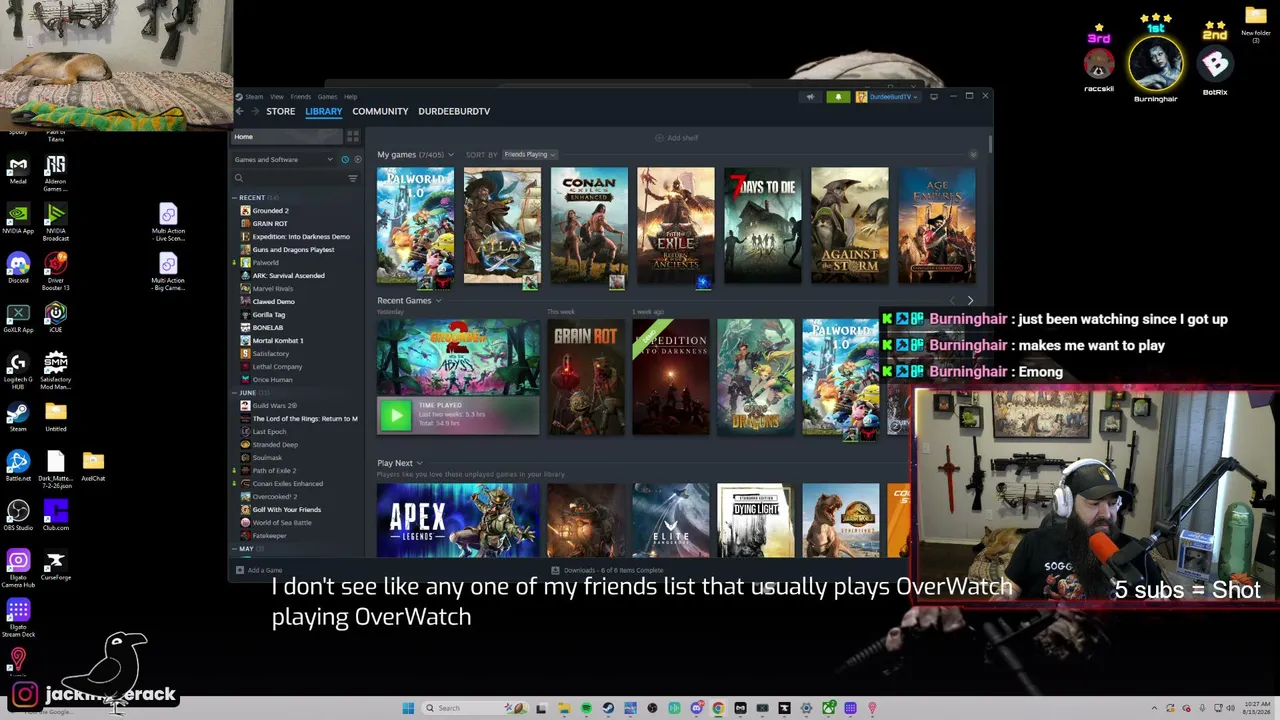Viewport: 1280px width, 720px height.
Task: Open the Windows Start button
Action: pos(408,708)
